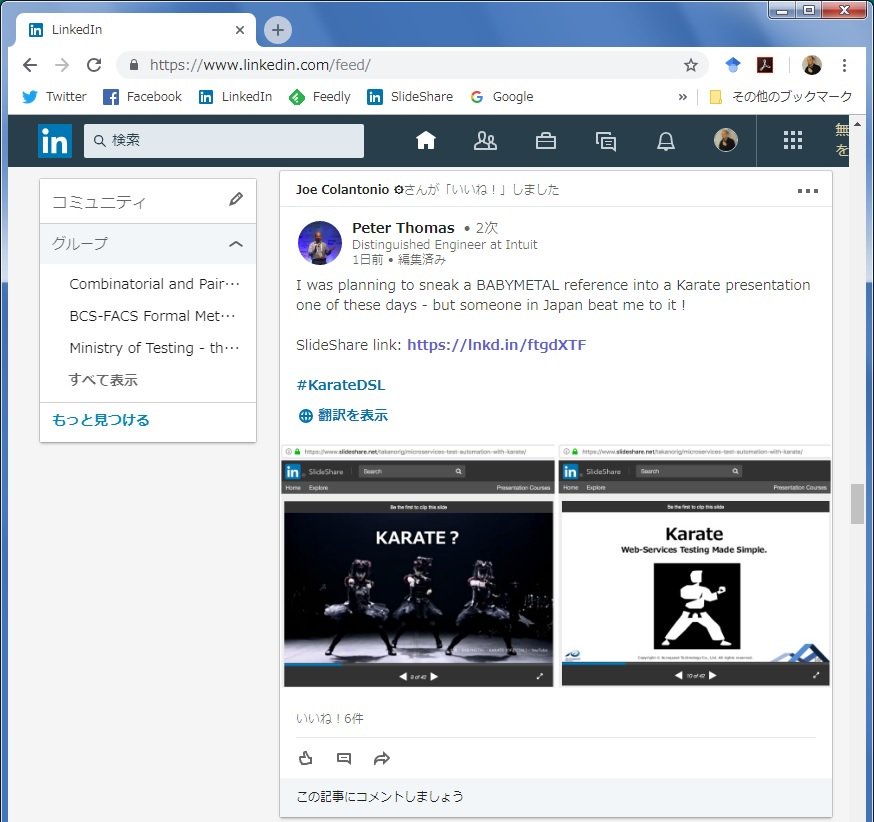View the いいね！6件 likes count

[329, 718]
